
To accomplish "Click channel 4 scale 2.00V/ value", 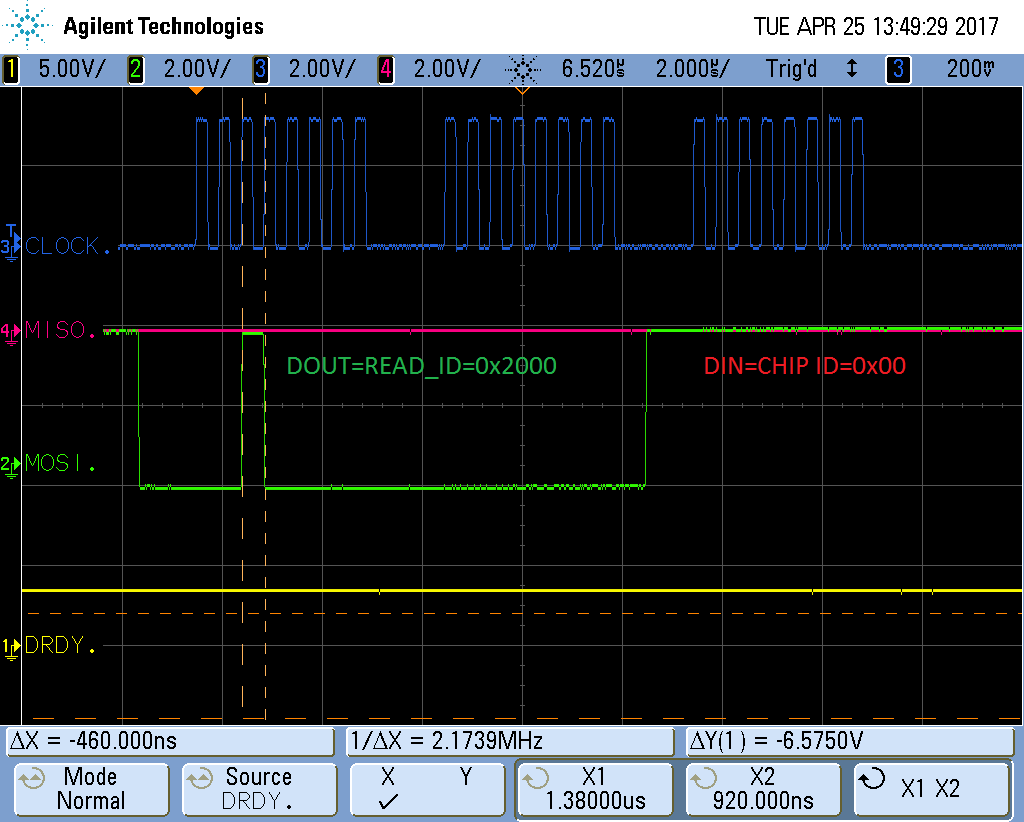I will pyautogui.click(x=447, y=69).
